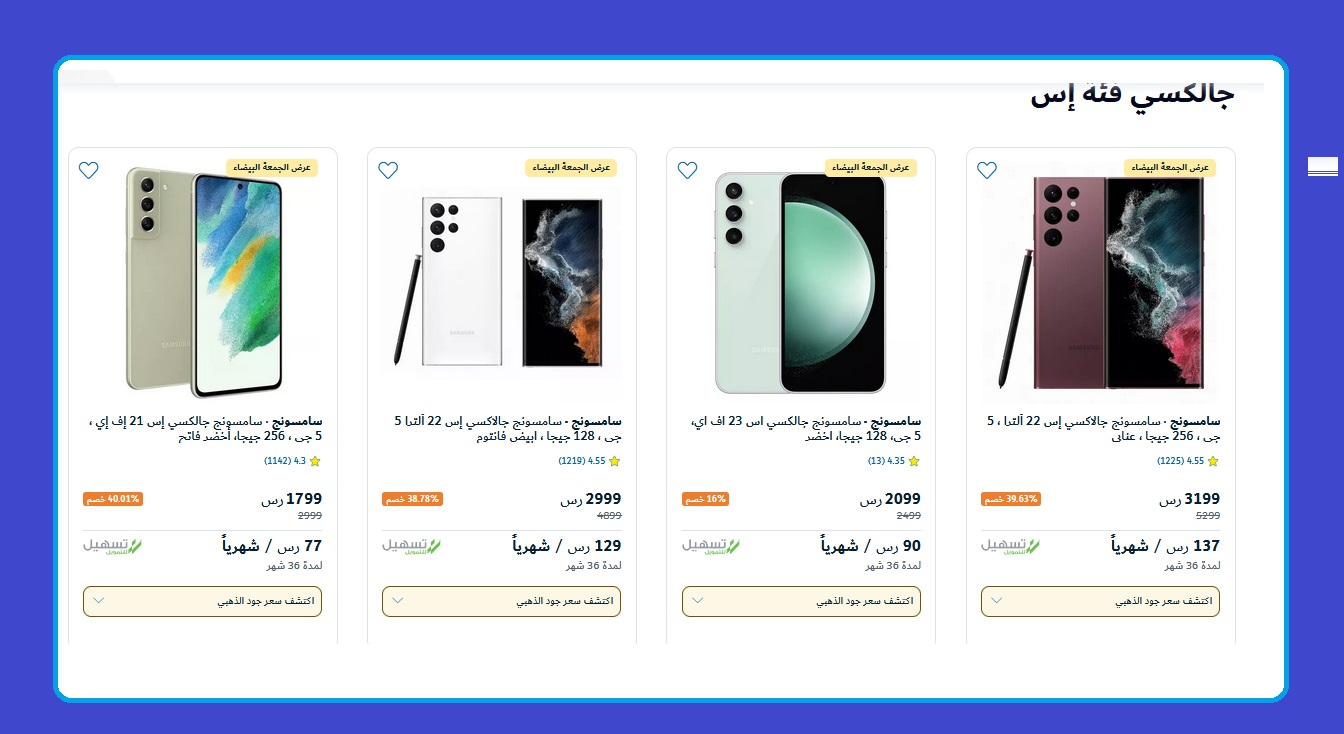Click the Tasheel logo beside 129 monthly price

coord(412,546)
